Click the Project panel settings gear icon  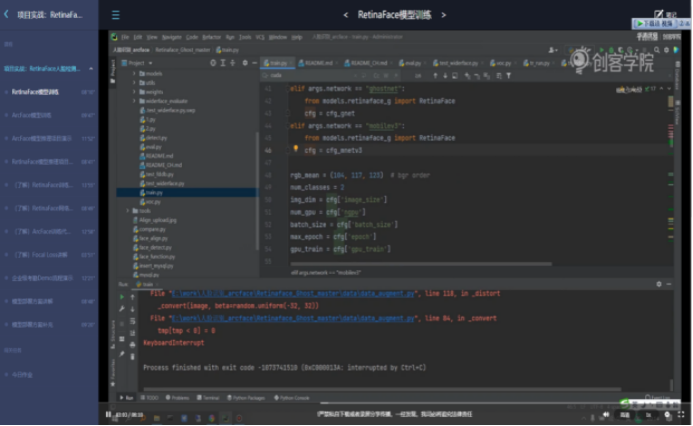point(245,62)
